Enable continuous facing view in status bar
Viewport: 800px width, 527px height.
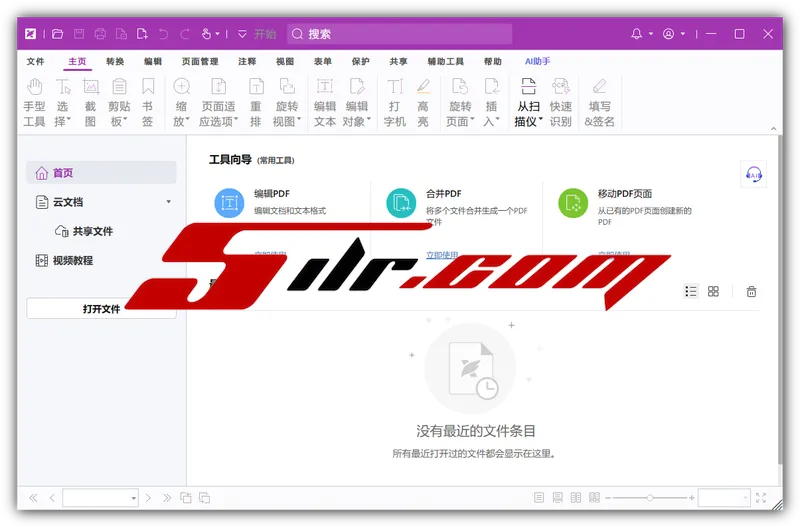point(594,497)
